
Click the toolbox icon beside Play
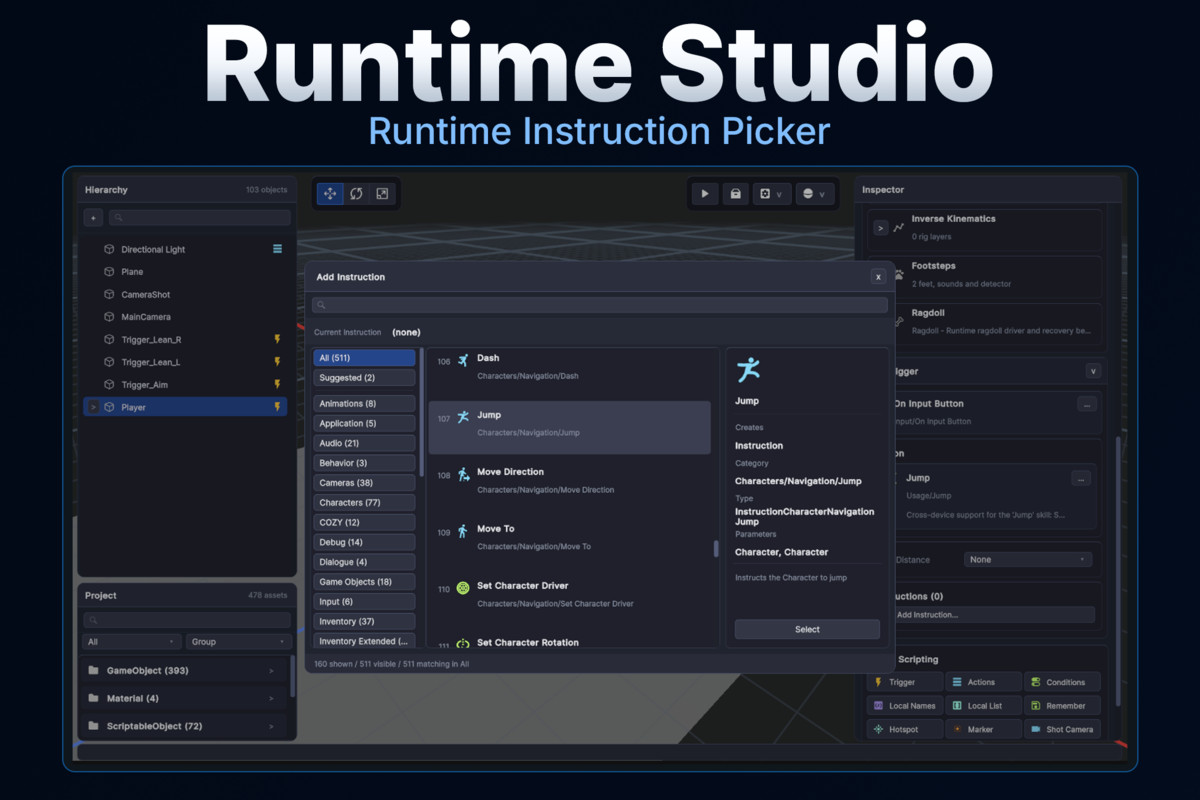tap(736, 194)
